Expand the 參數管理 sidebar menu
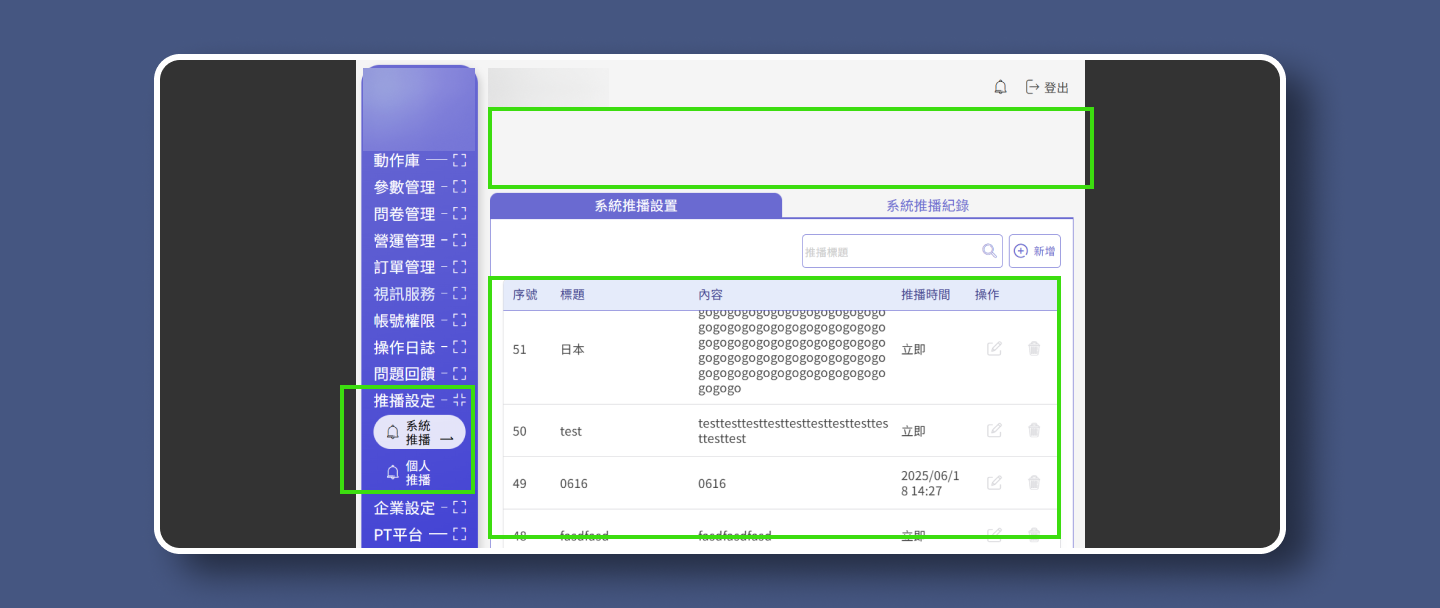The image size is (1440, 608). pyautogui.click(x=459, y=187)
